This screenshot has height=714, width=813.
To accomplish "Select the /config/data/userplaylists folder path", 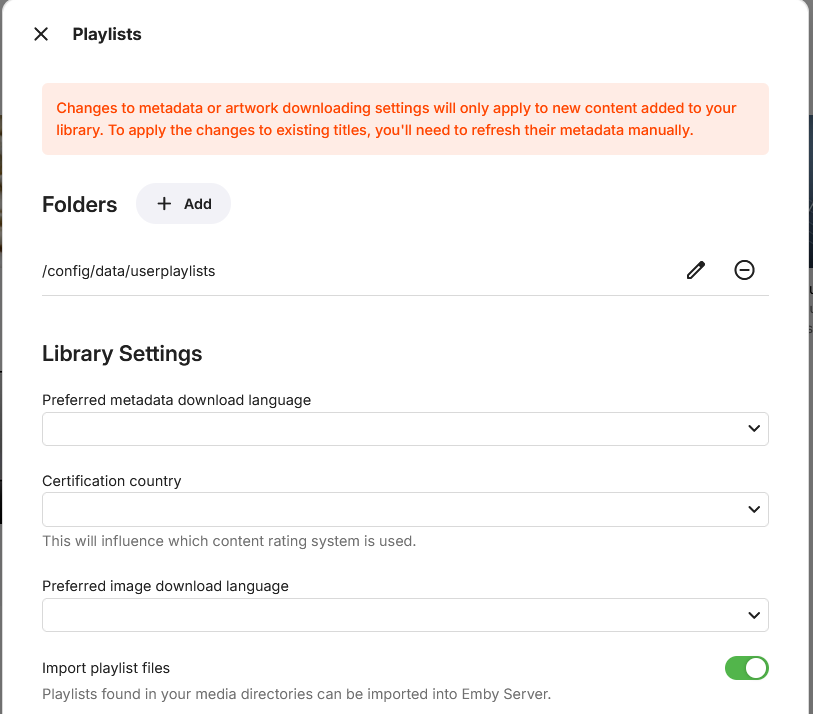I will tap(129, 271).
